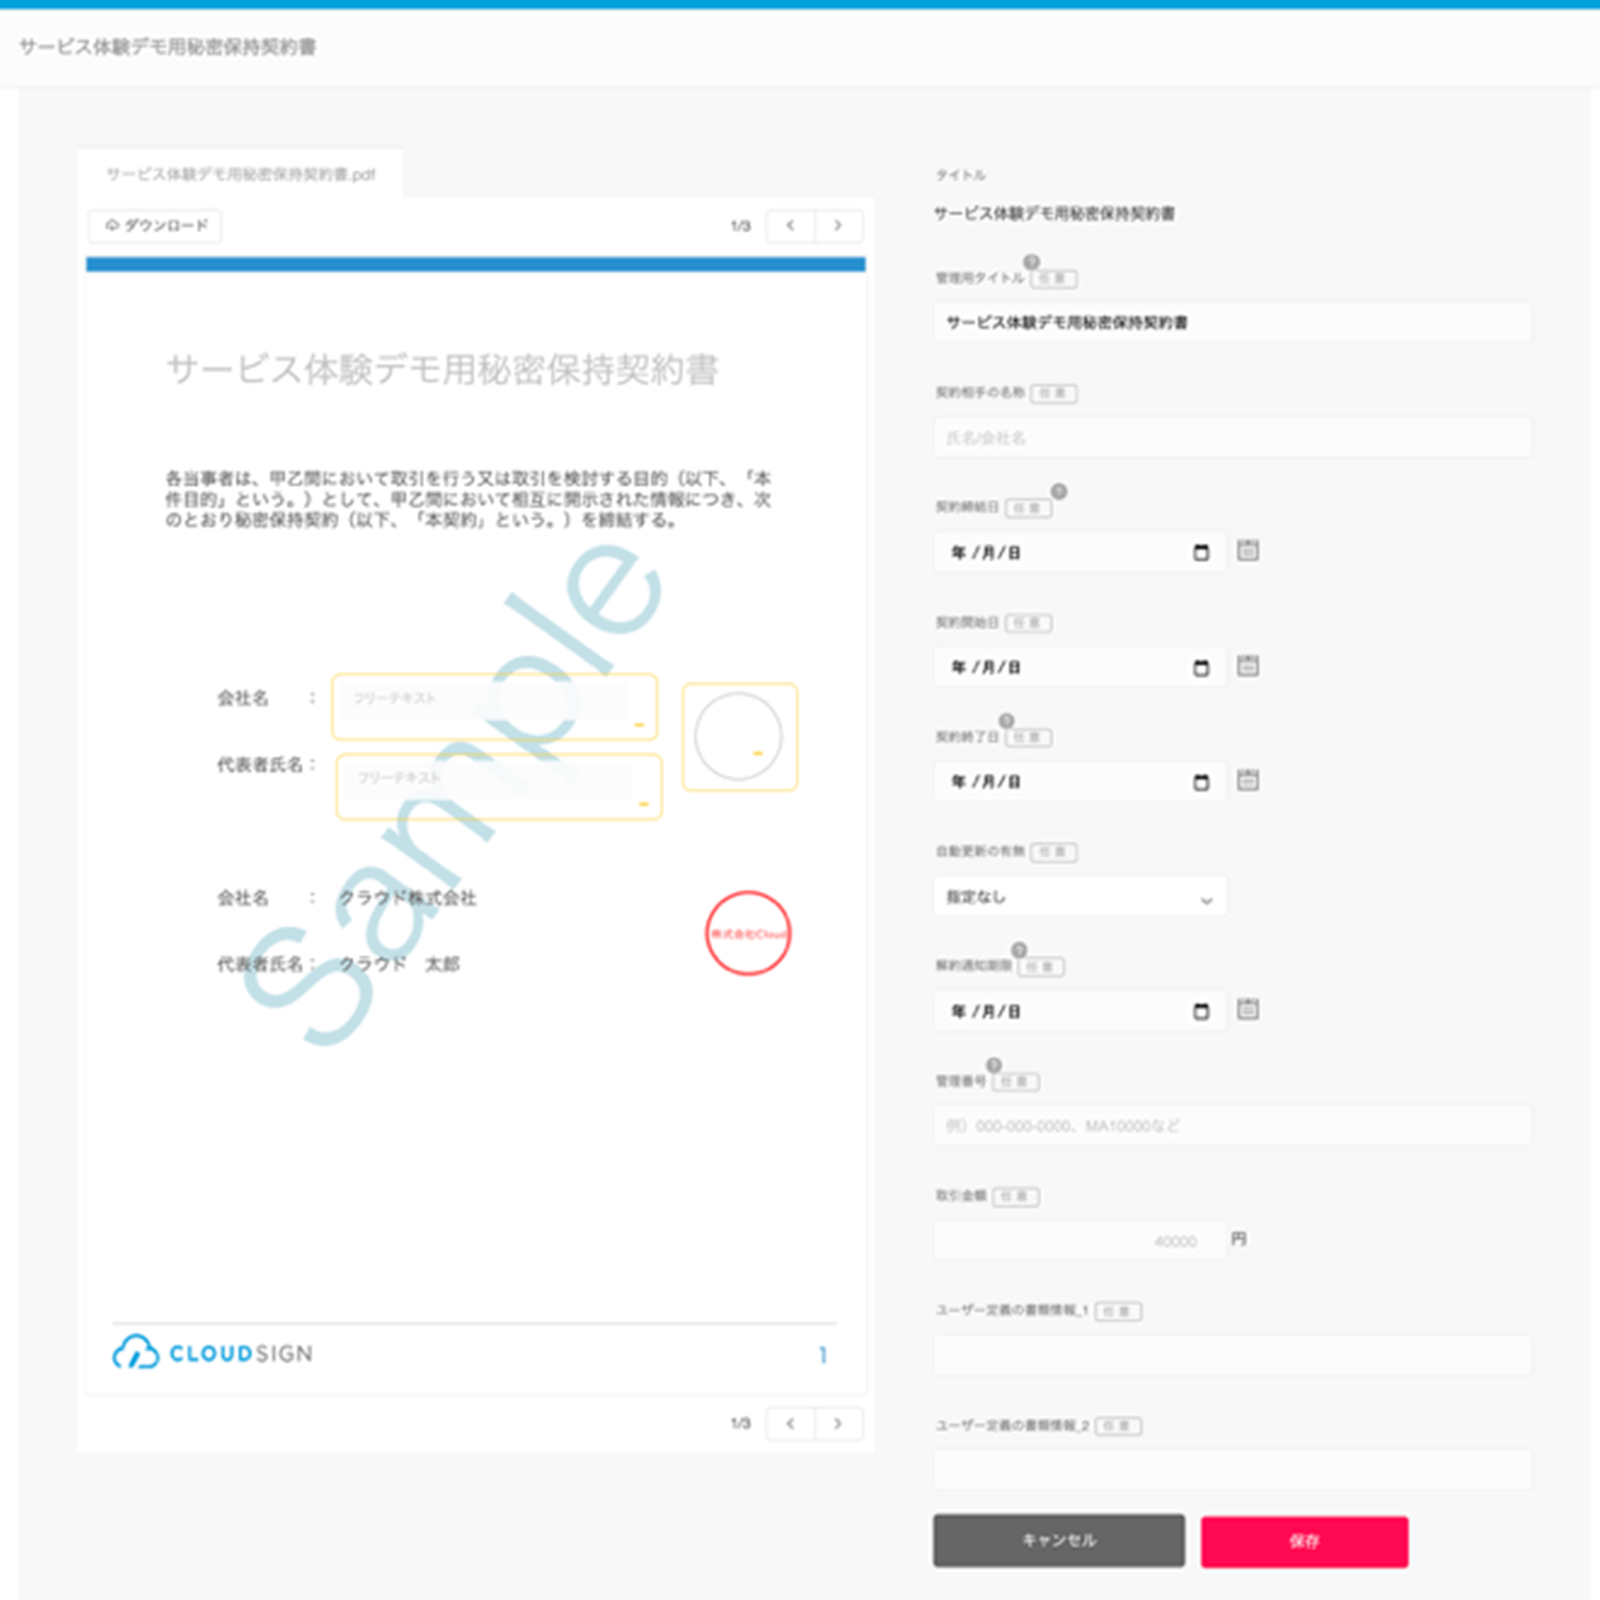Image resolution: width=1600 pixels, height=1600 pixels.
Task: Click outer calendar icon next to 契約開始日 field
Action: click(1248, 665)
